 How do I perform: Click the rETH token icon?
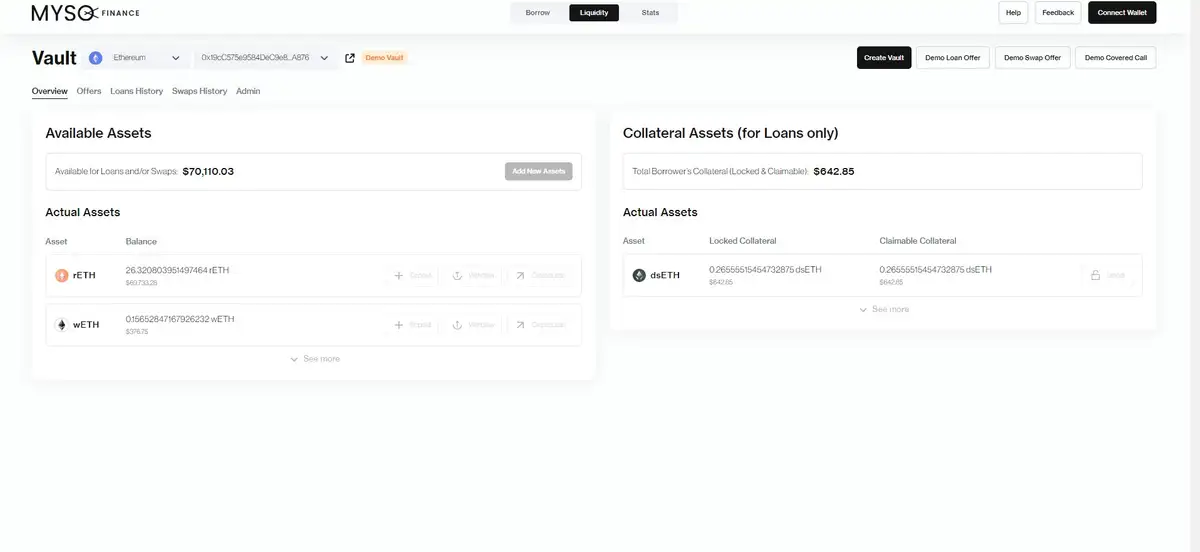[x=62, y=275]
